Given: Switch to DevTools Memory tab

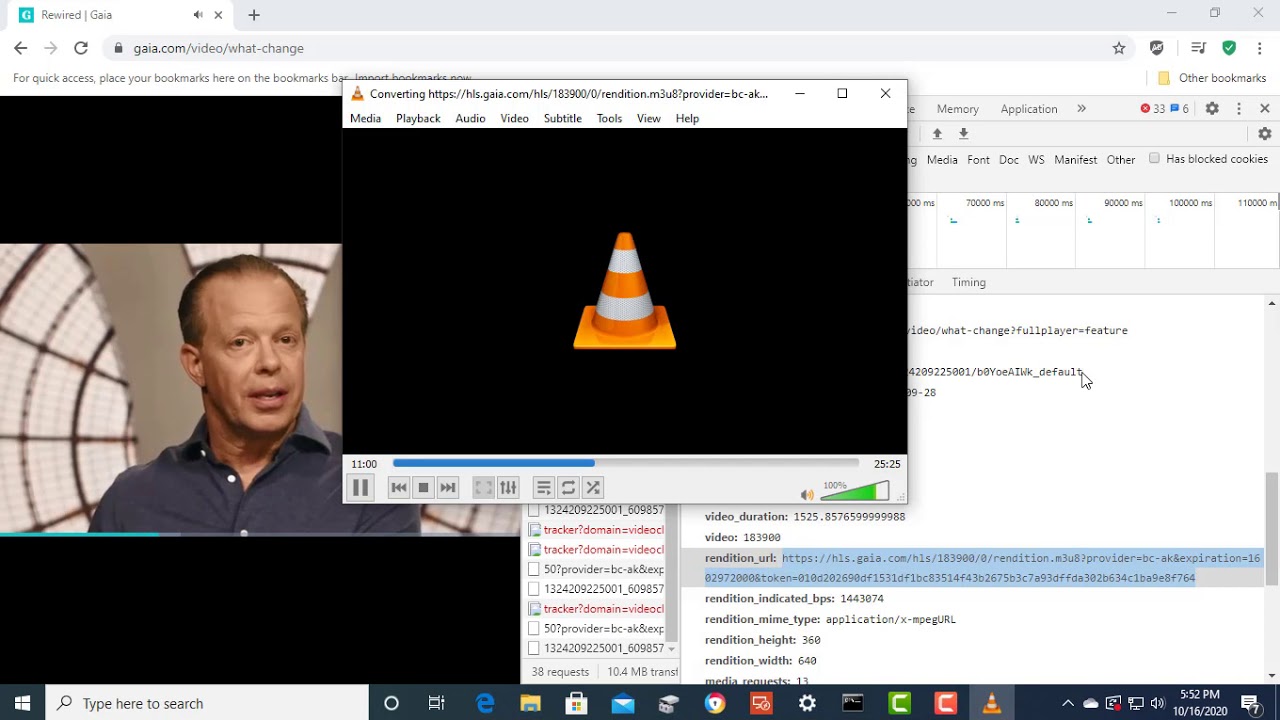Looking at the screenshot, I should [957, 109].
